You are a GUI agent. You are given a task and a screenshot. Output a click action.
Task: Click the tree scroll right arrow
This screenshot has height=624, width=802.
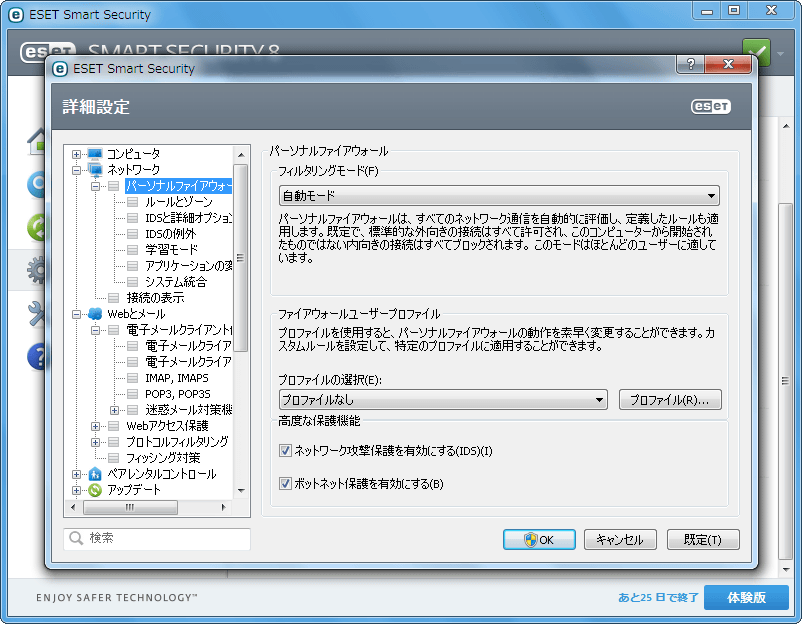coord(224,507)
